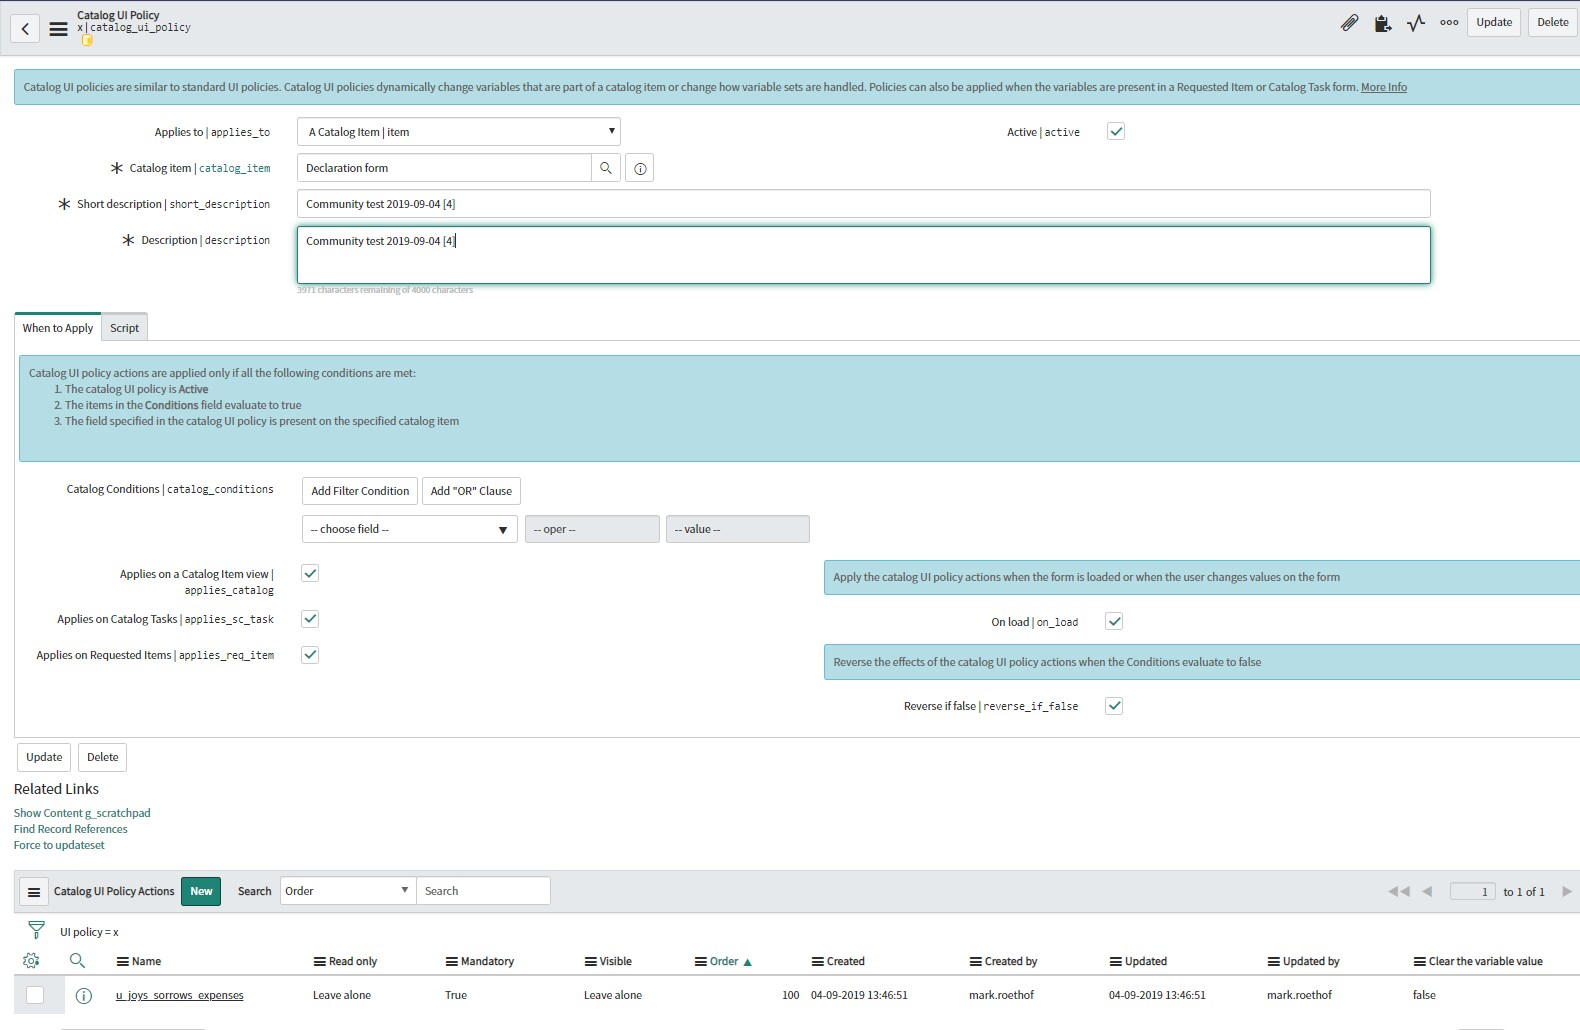Image resolution: width=1580 pixels, height=1030 pixels.
Task: Open Created by column menu icon
Action: pyautogui.click(x=976, y=962)
